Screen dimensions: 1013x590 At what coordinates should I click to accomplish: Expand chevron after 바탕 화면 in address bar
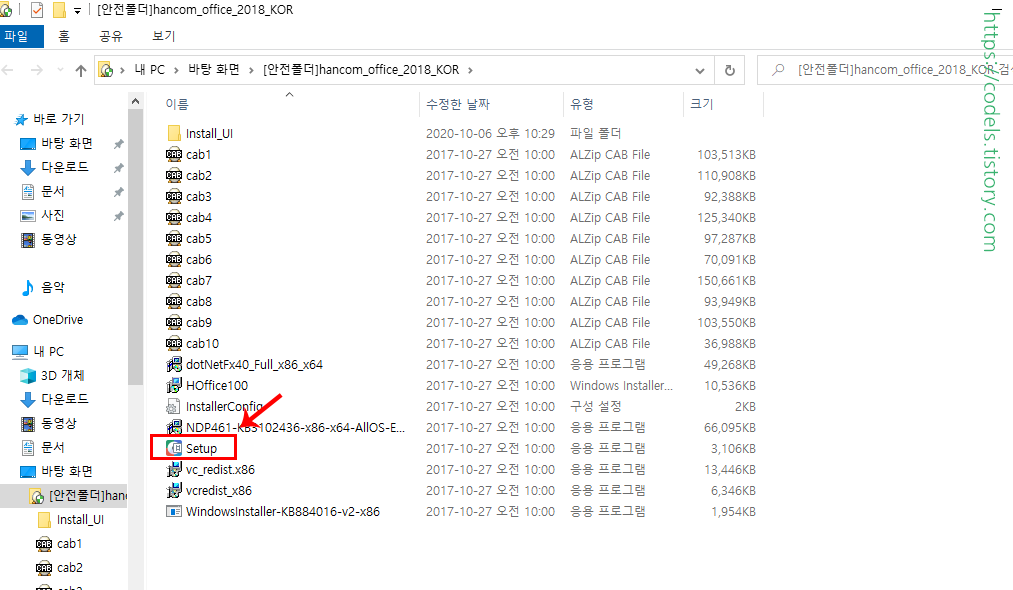(251, 70)
